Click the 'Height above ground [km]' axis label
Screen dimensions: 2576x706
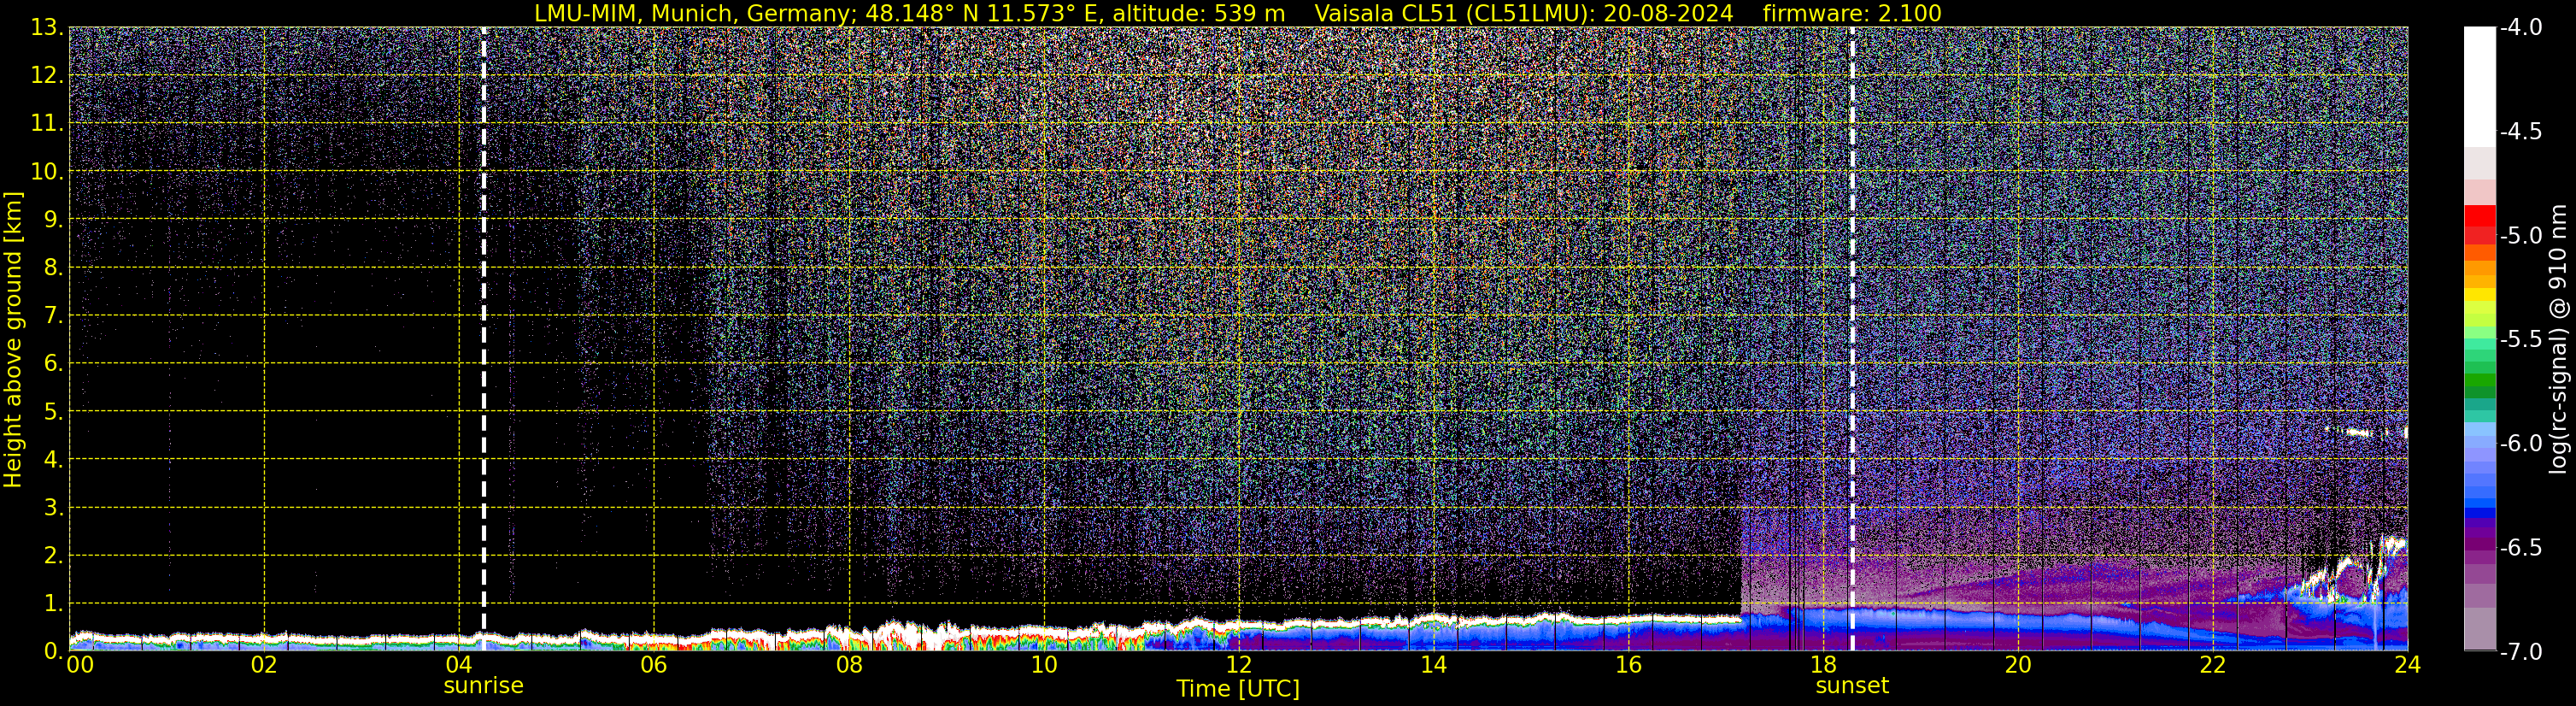(13, 340)
